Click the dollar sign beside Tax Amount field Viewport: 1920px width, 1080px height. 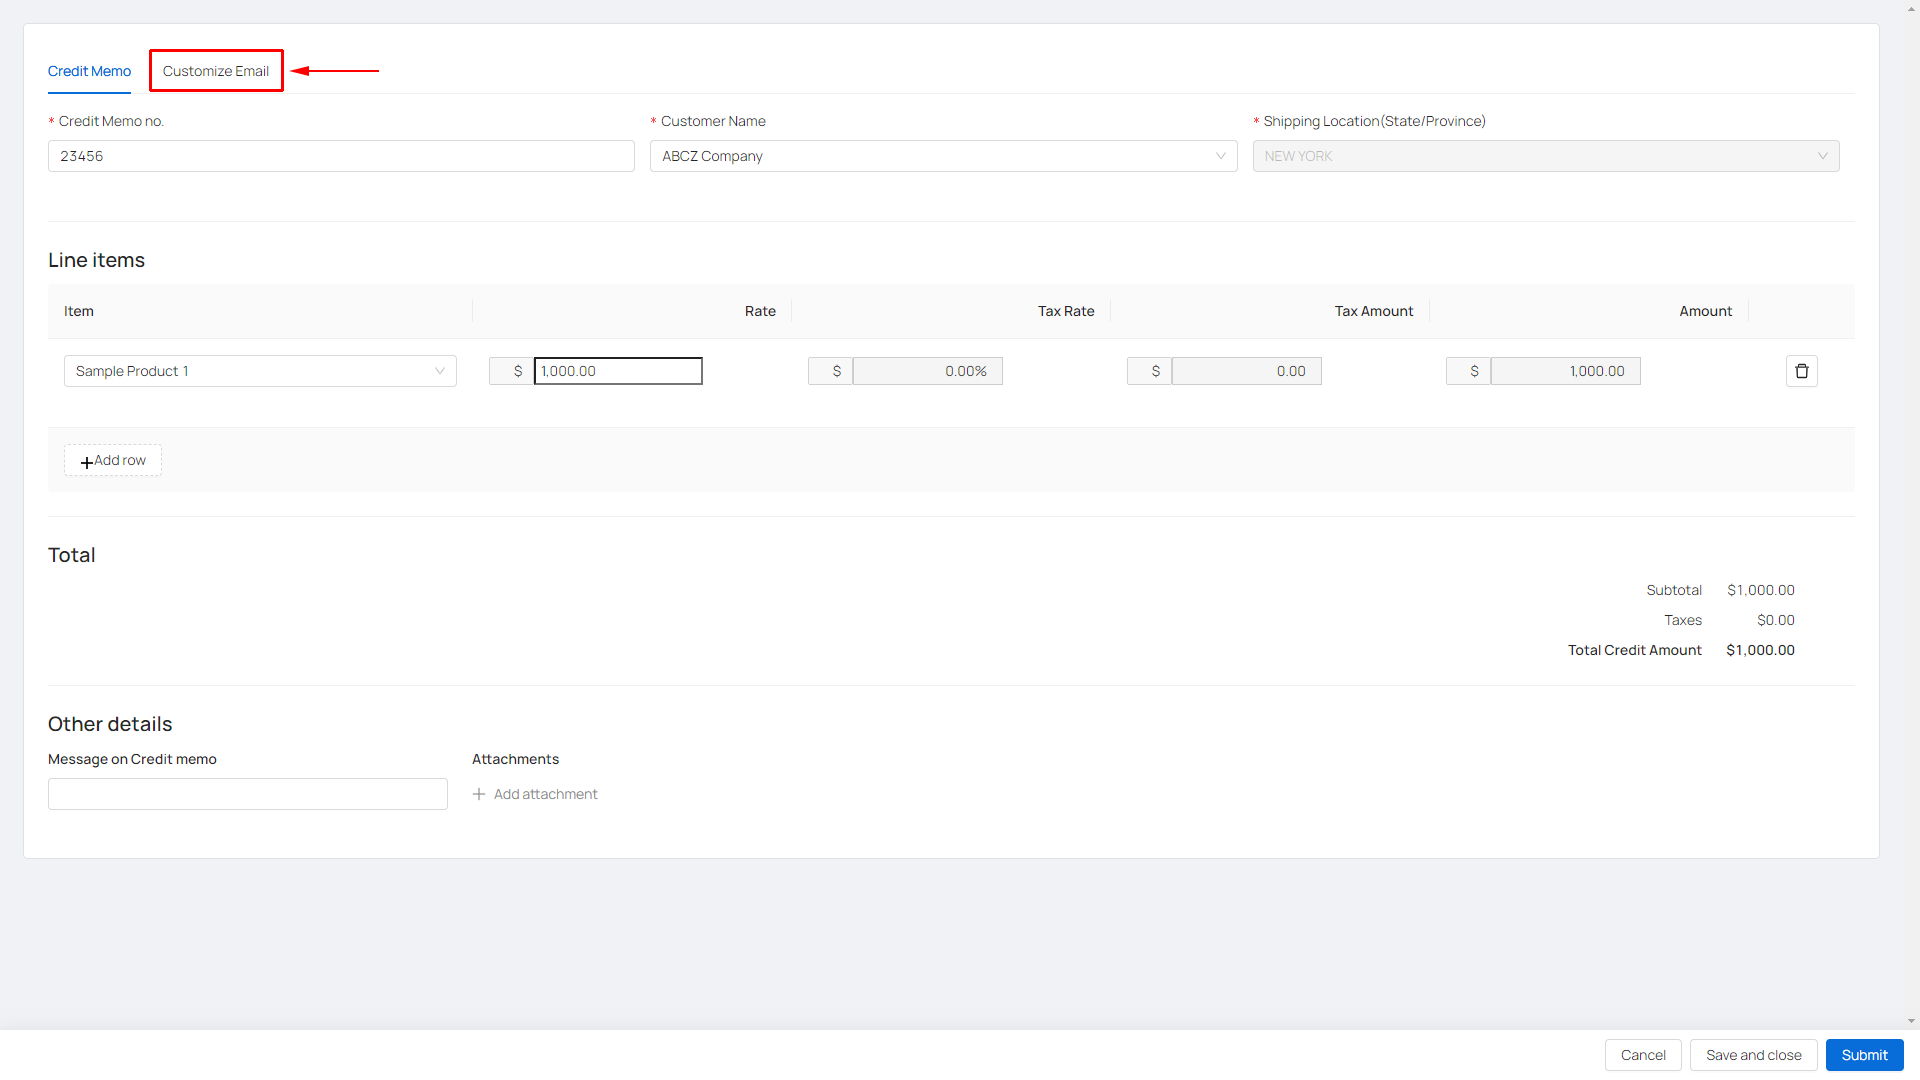click(x=1155, y=371)
